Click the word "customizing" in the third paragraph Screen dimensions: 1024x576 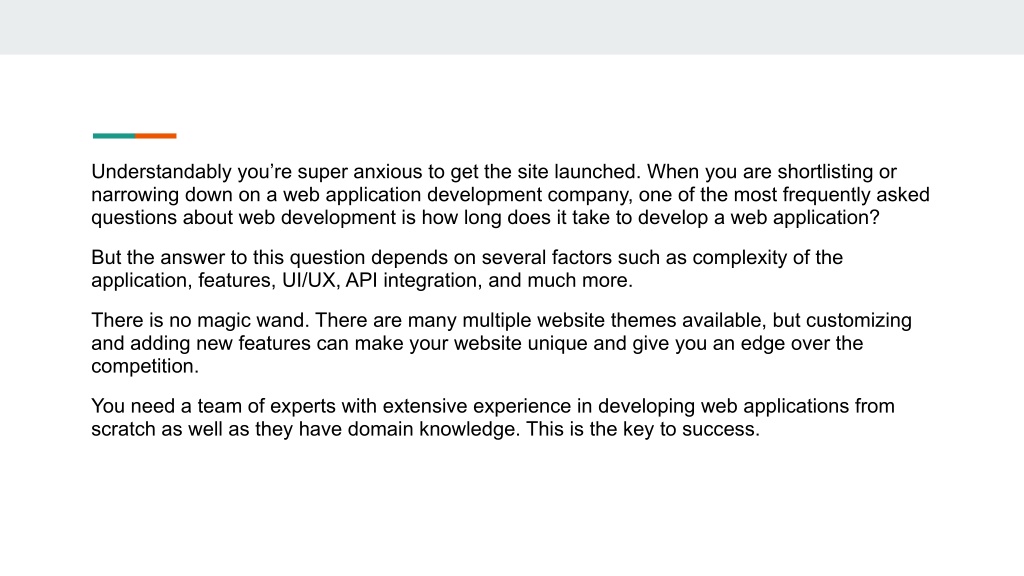pos(859,320)
